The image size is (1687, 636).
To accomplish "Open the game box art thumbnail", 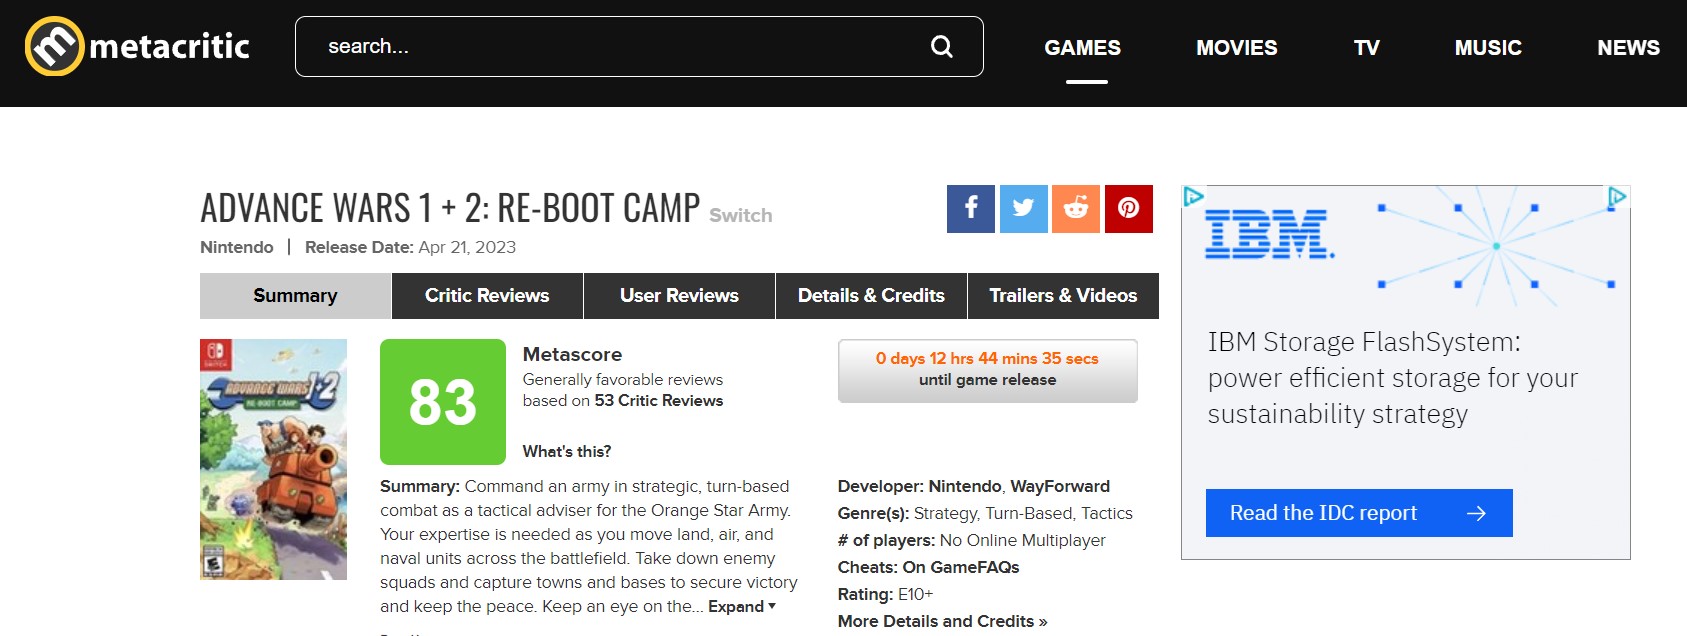I will tap(273, 459).
